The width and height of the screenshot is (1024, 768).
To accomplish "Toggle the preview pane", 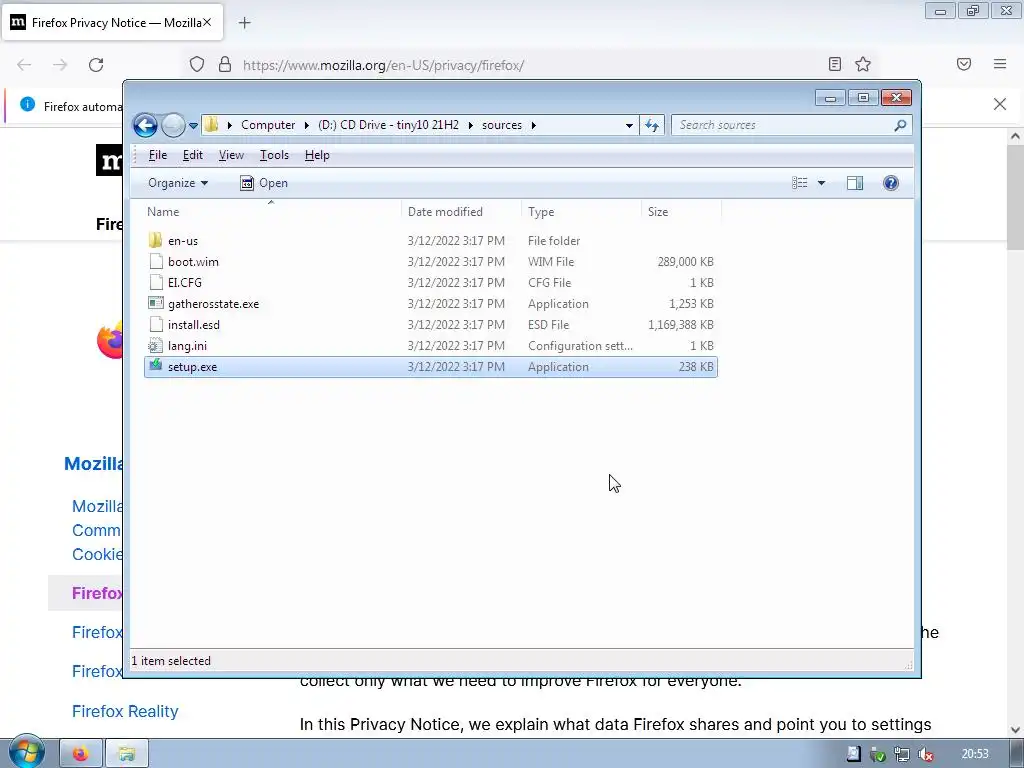I will point(855,183).
